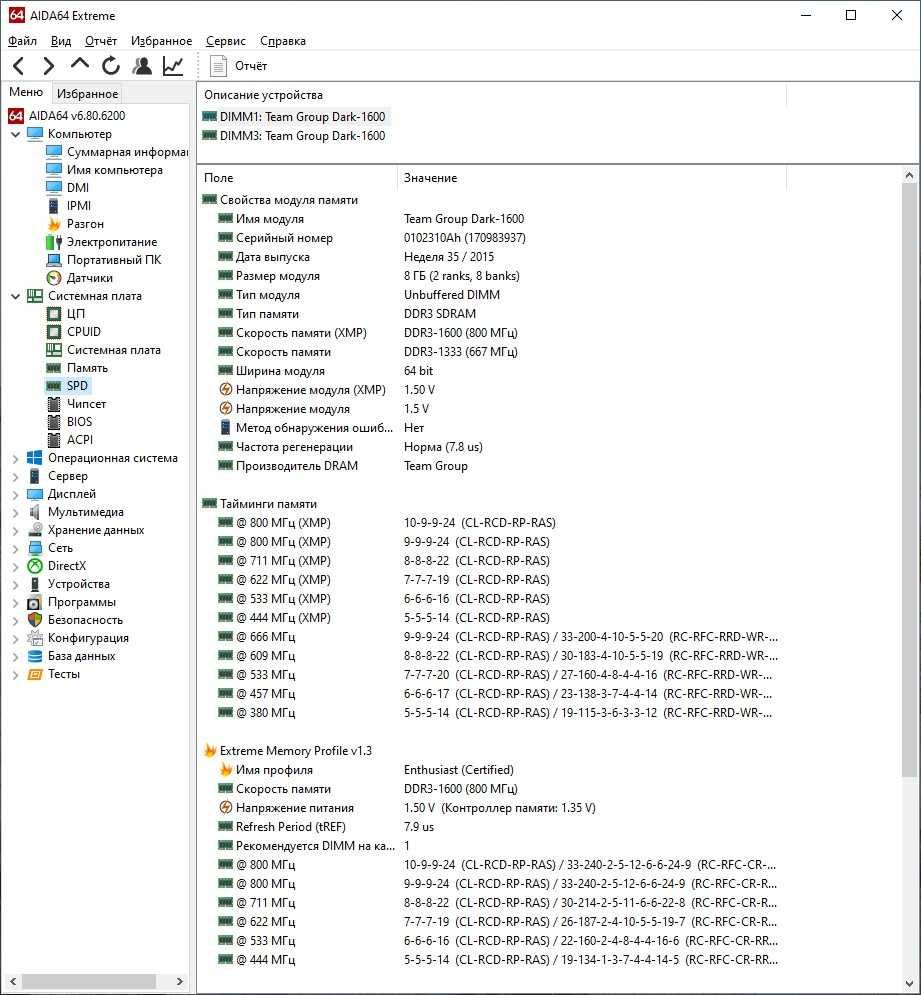Click the Значение column header

coord(592,178)
